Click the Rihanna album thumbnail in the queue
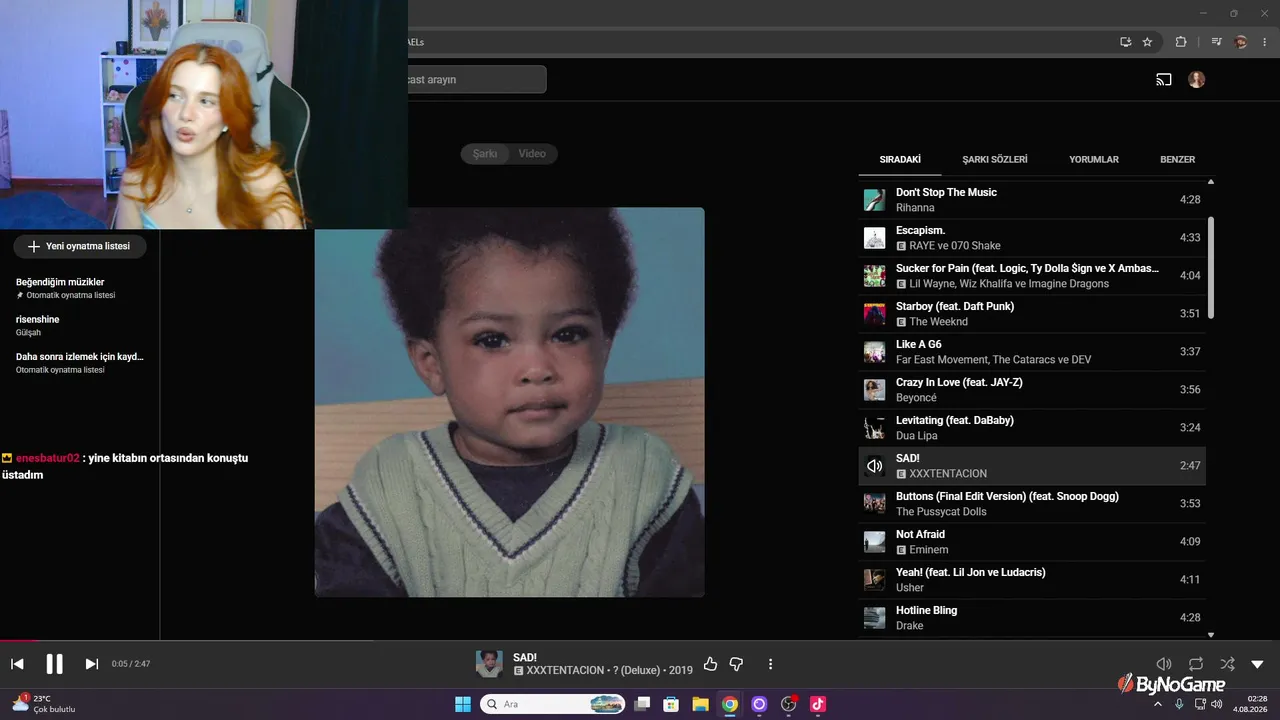 coord(874,200)
